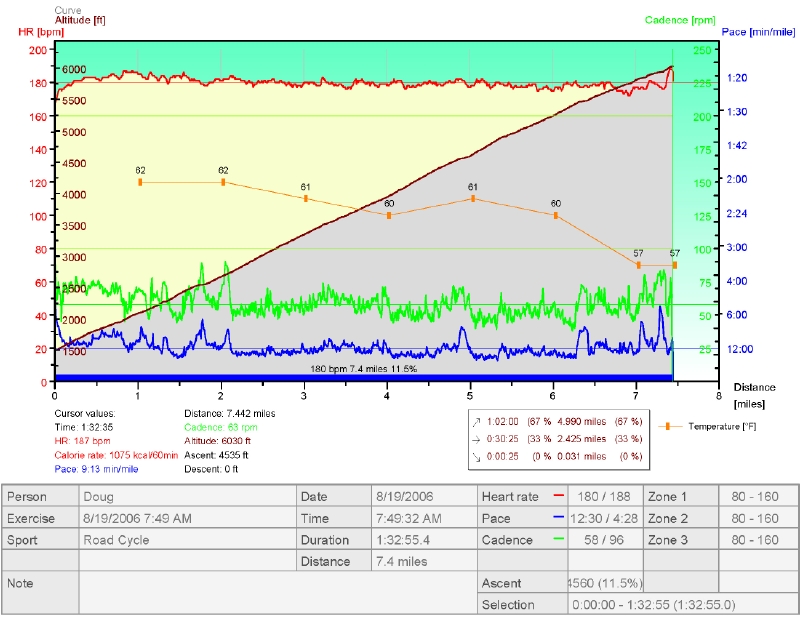Click the cursor value 'Pace: 9:13 min/mile'
Viewport: 800px width, 618px height.
click(96, 469)
